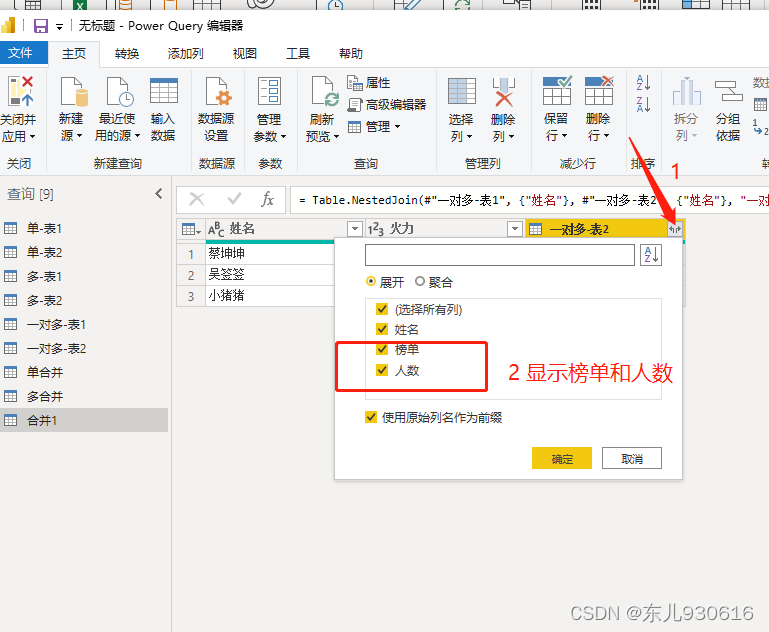Image resolution: width=769 pixels, height=632 pixels.
Task: Click Choose Columns (选择列) icon
Action: 461,91
